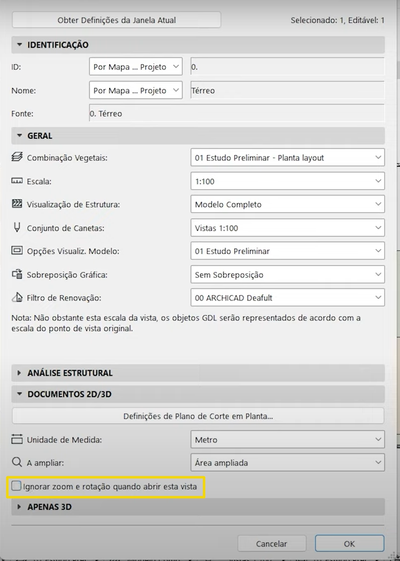Click the Cancelar button
400x561 pixels.
click(272, 543)
